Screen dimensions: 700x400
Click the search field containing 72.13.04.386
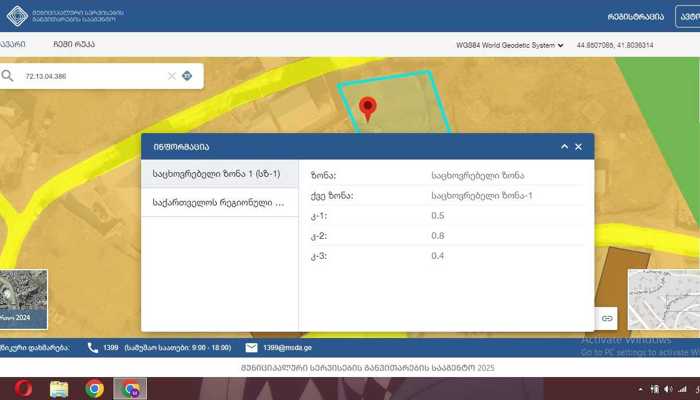tap(90, 76)
